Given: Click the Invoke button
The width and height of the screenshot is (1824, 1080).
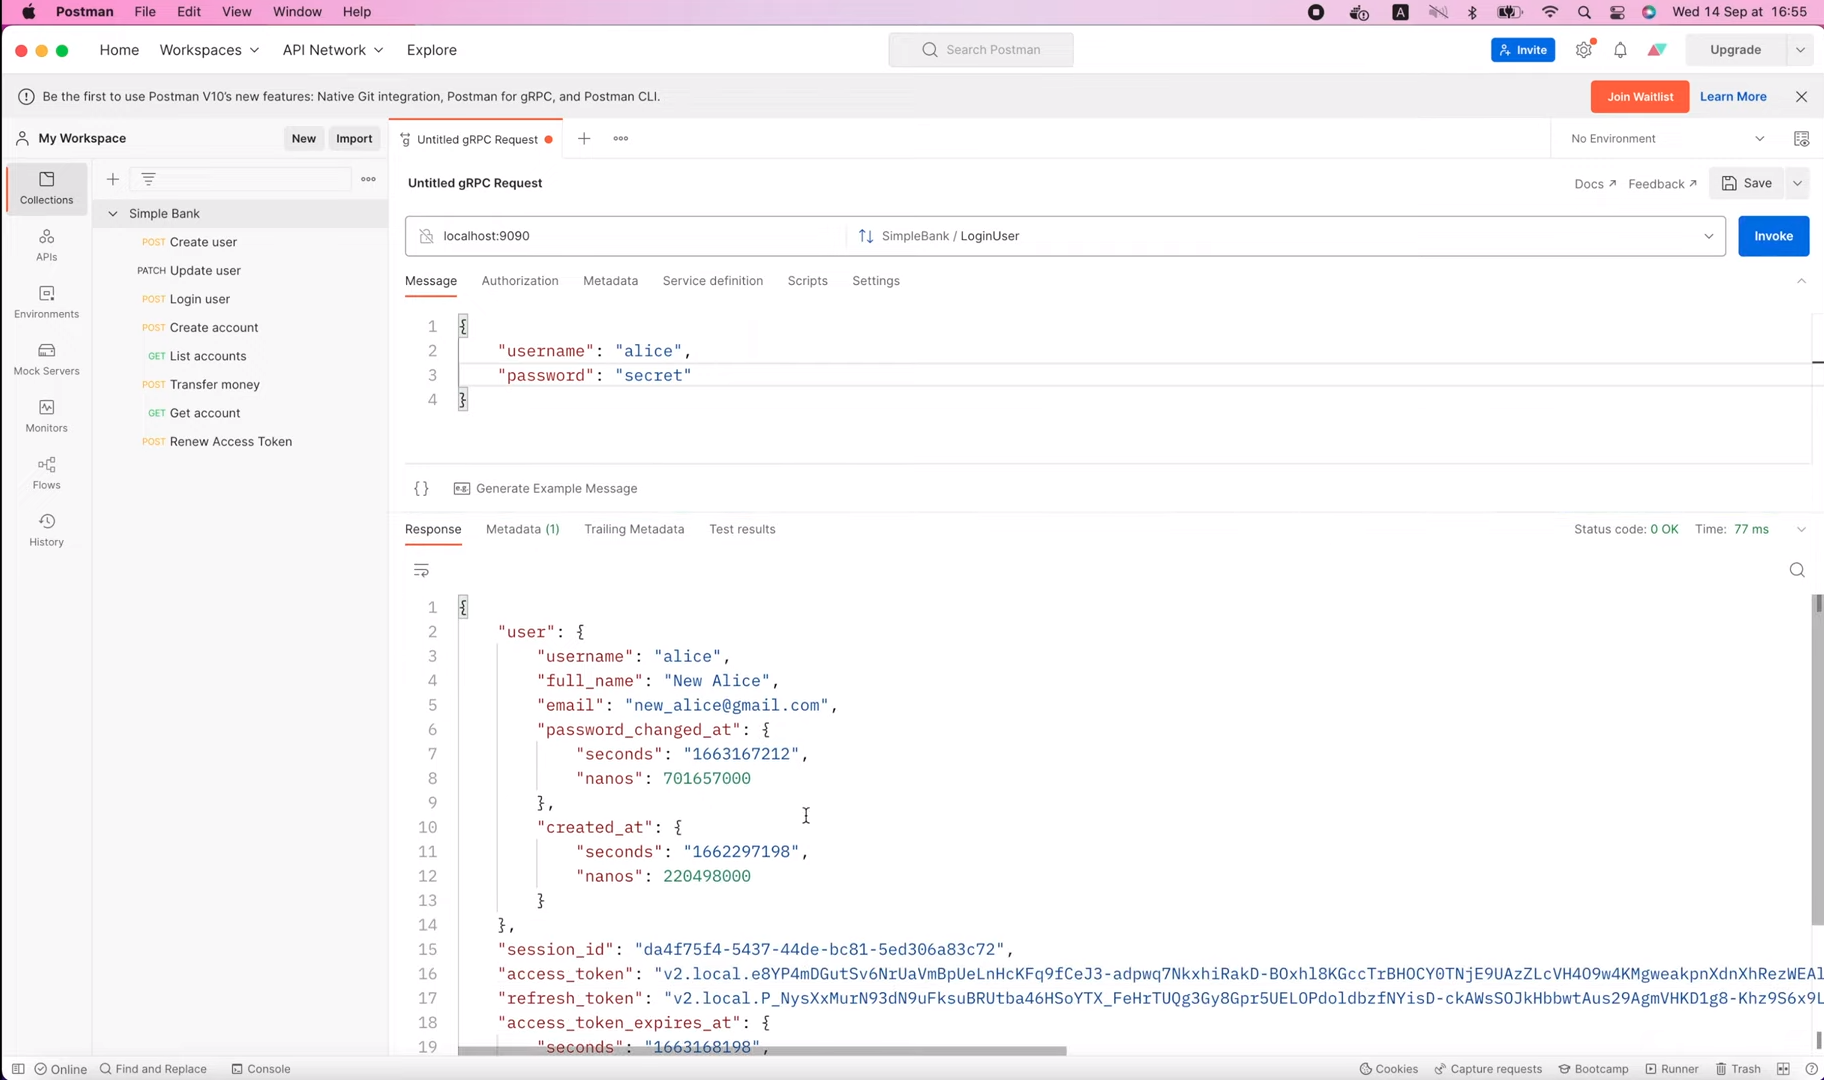Looking at the screenshot, I should tap(1773, 236).
